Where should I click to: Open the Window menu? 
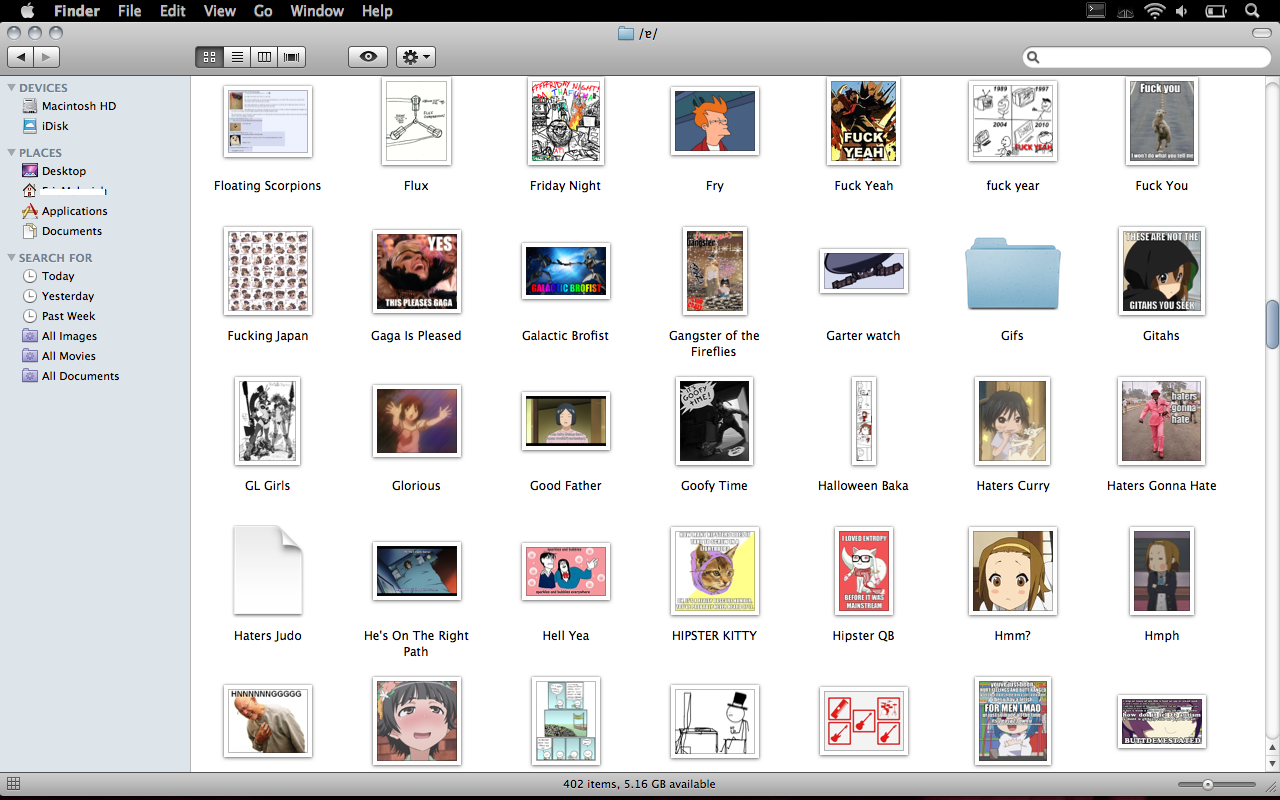316,11
